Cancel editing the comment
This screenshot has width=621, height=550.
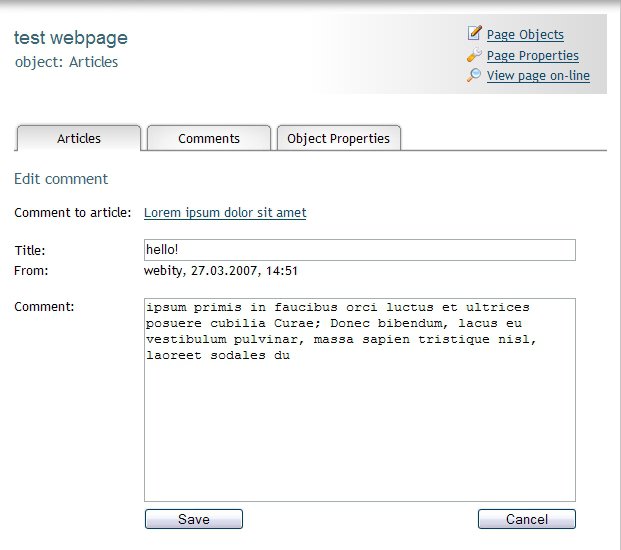(x=527, y=519)
